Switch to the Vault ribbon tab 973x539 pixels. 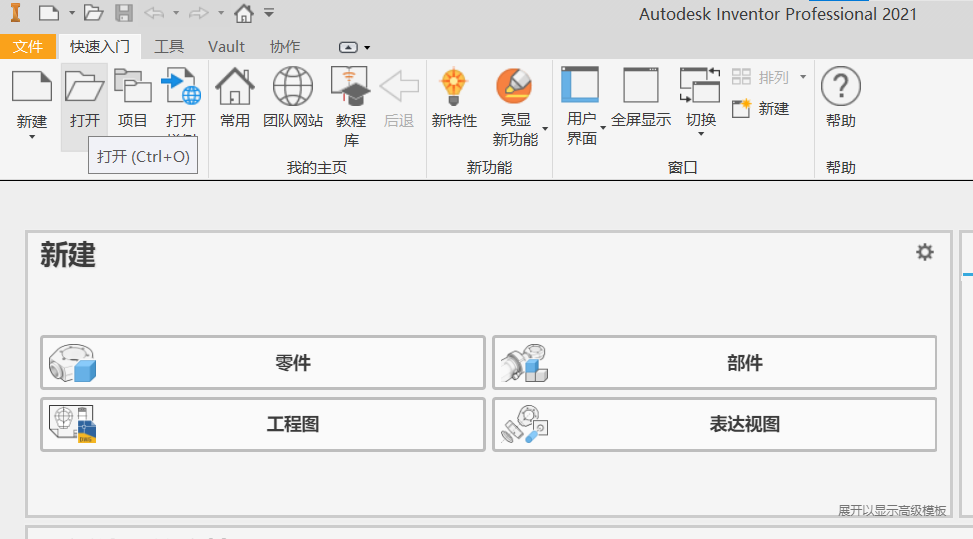point(226,47)
